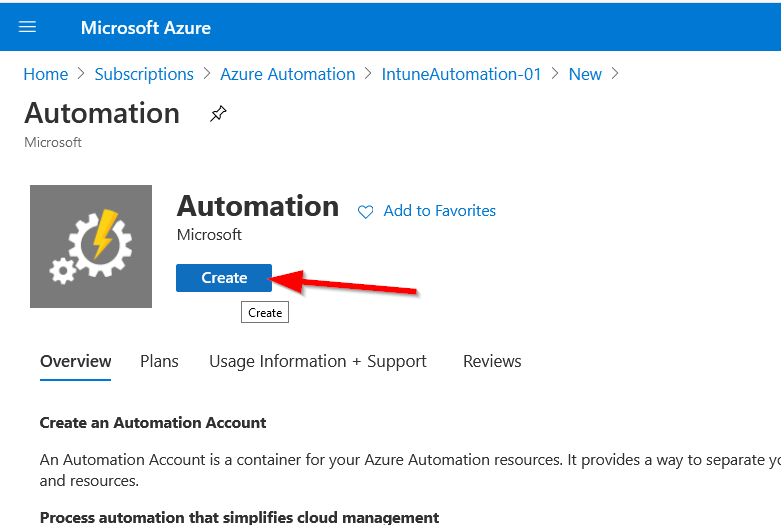Click the Automation gear logo thumbnail
Image resolution: width=781 pixels, height=525 pixels.
pos(91,246)
